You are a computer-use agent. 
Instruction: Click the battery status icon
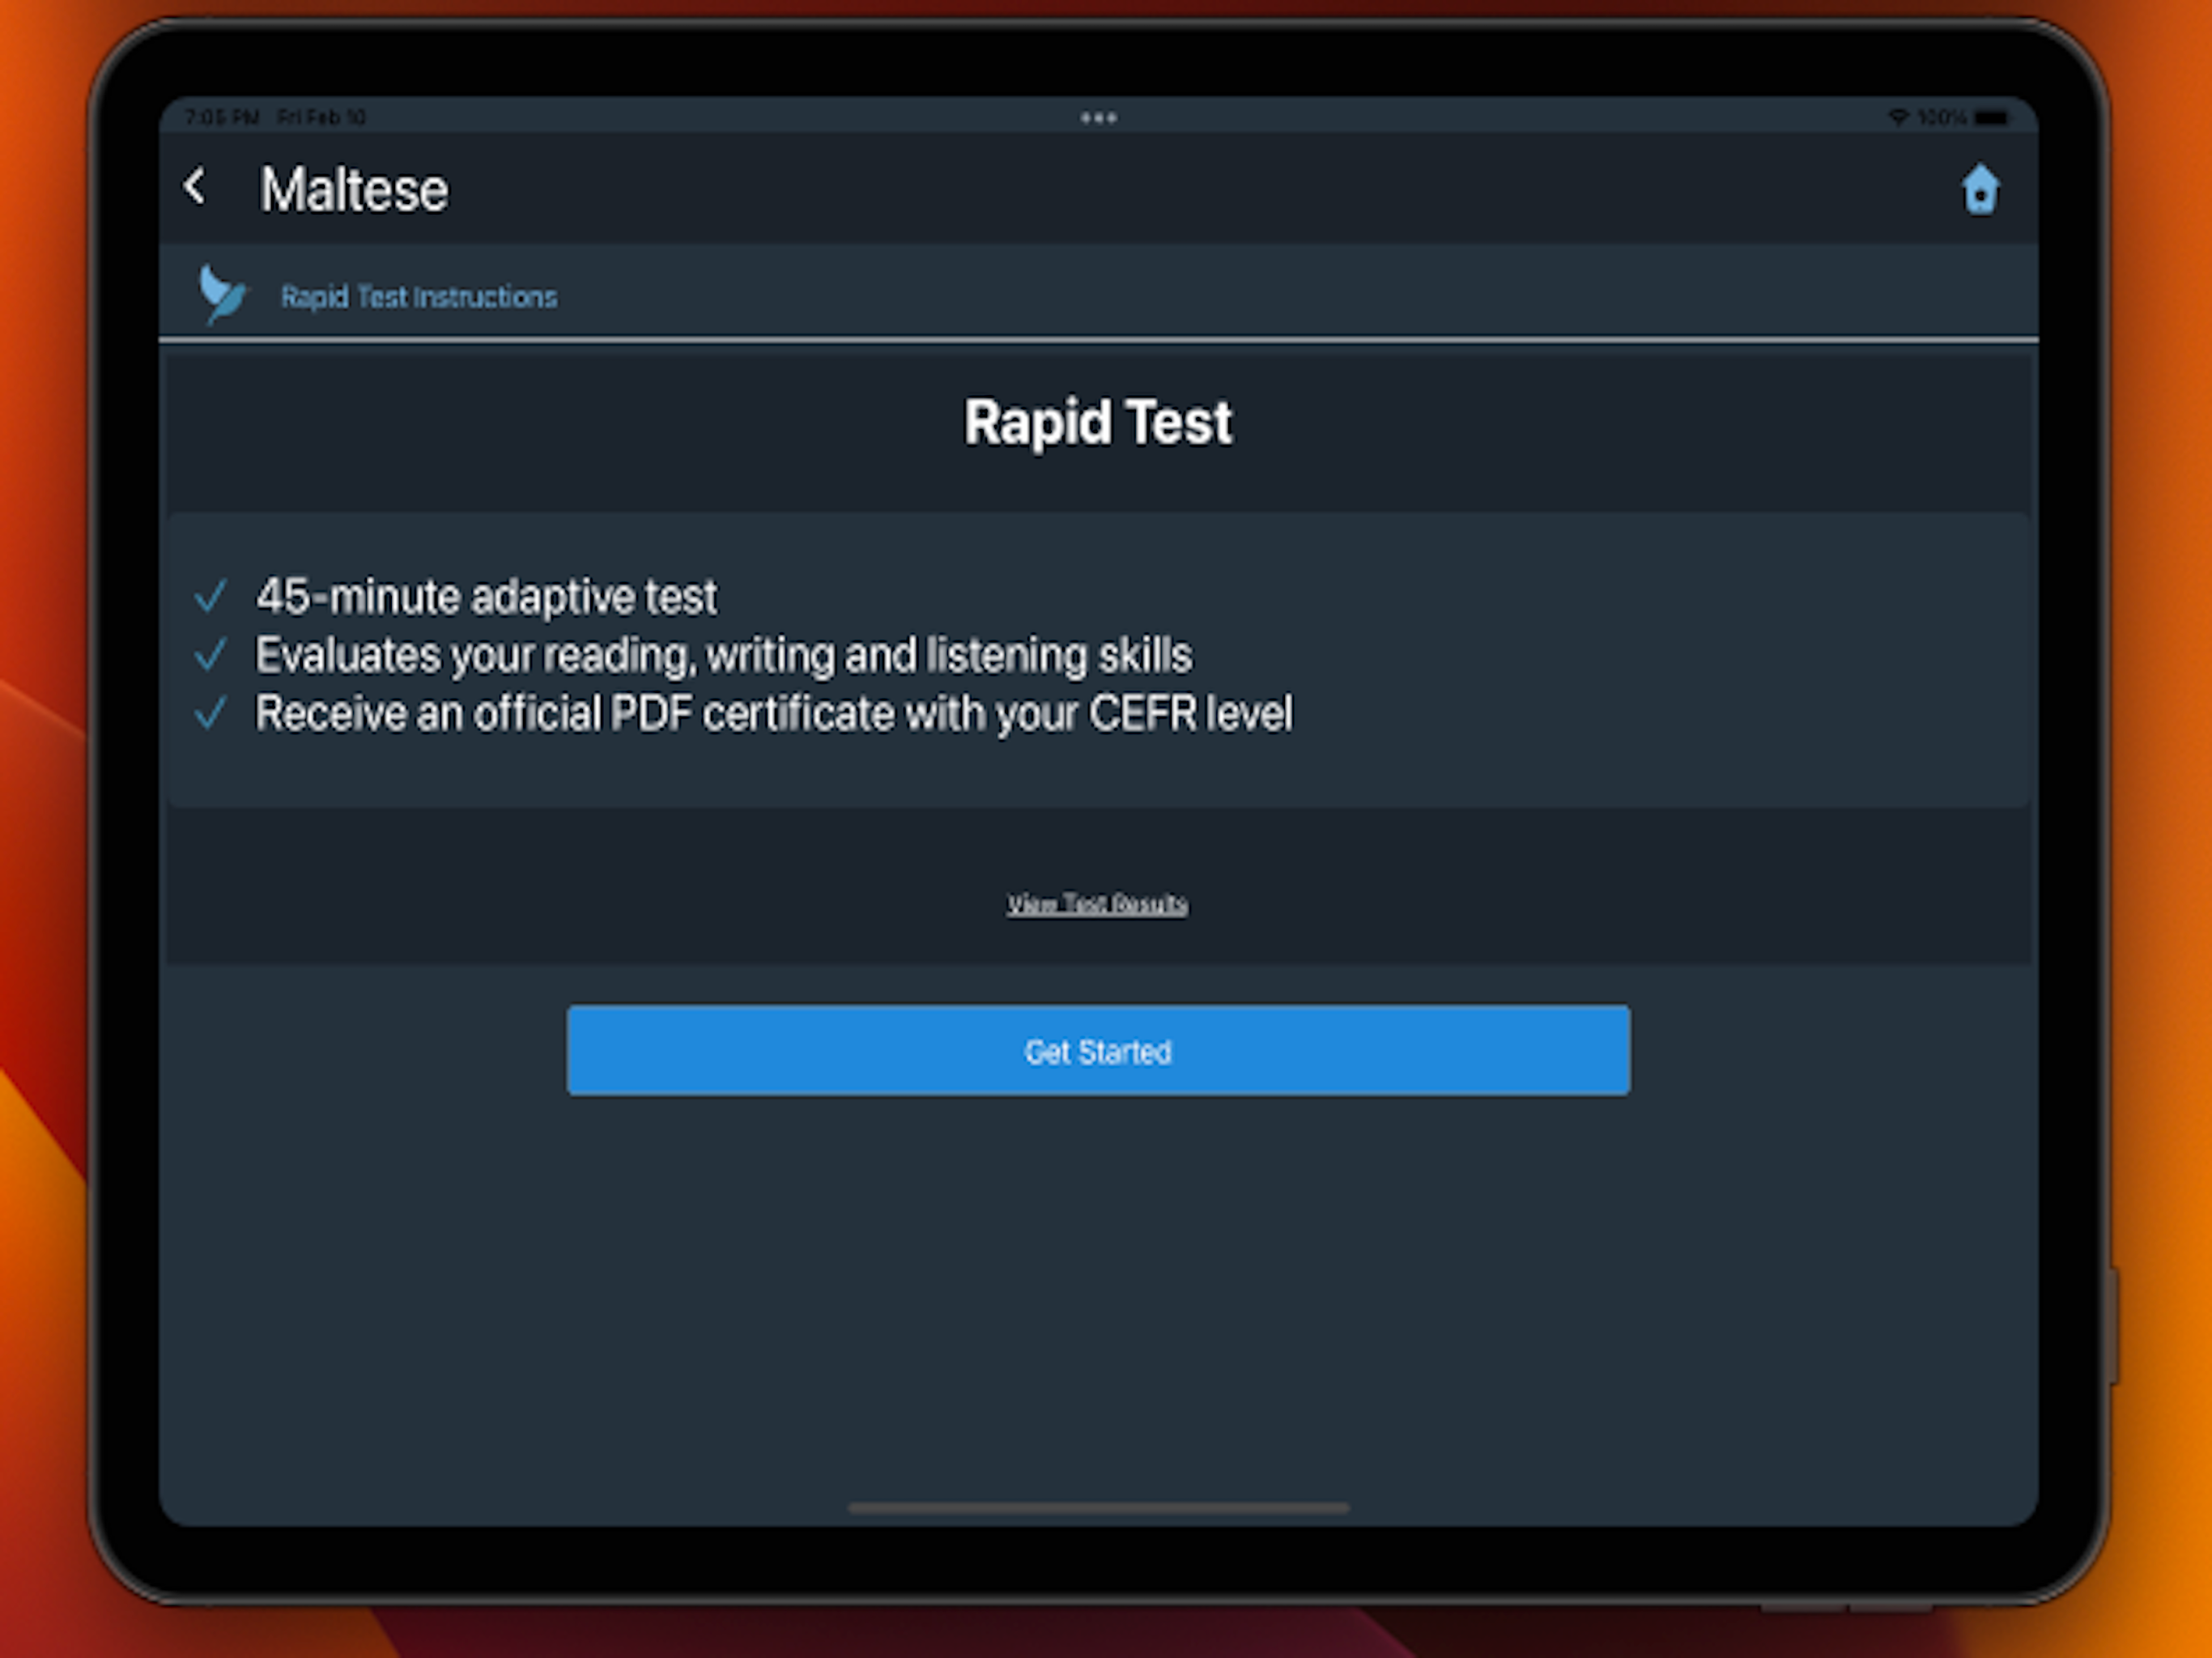[x=1990, y=118]
